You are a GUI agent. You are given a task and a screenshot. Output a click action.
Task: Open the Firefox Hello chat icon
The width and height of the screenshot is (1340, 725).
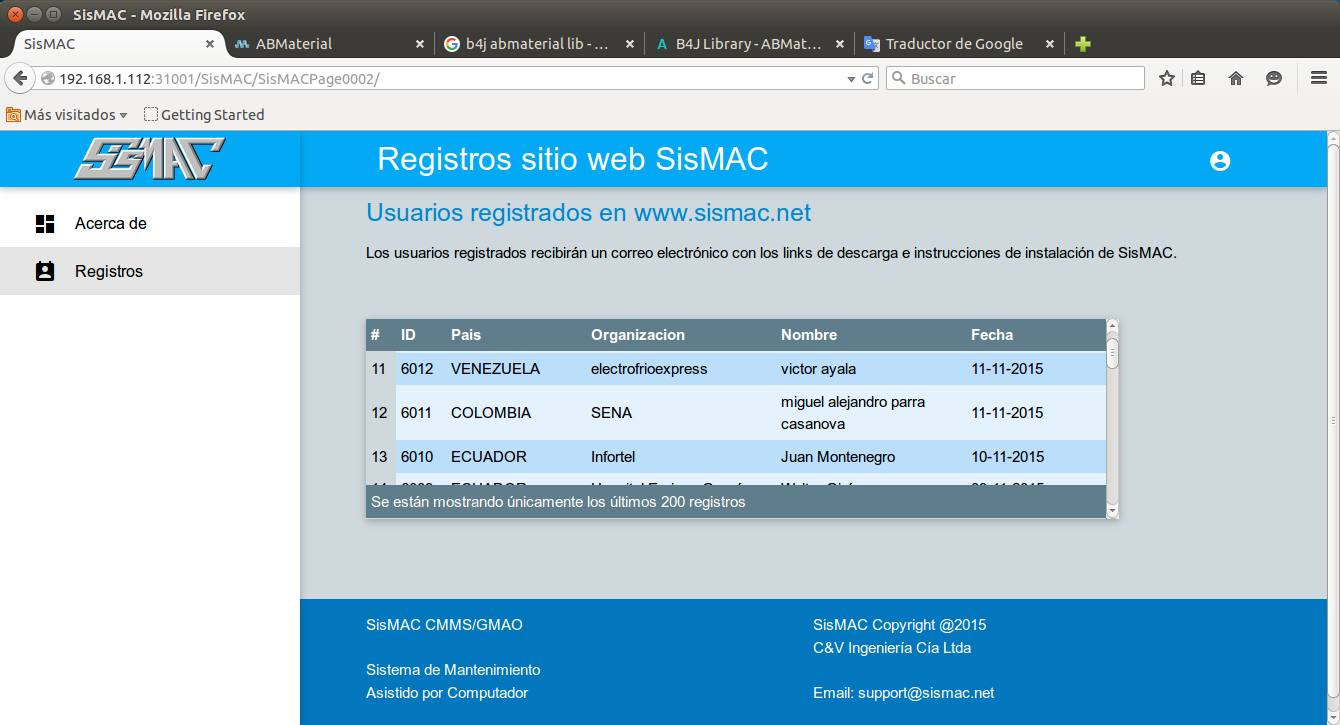1274,78
